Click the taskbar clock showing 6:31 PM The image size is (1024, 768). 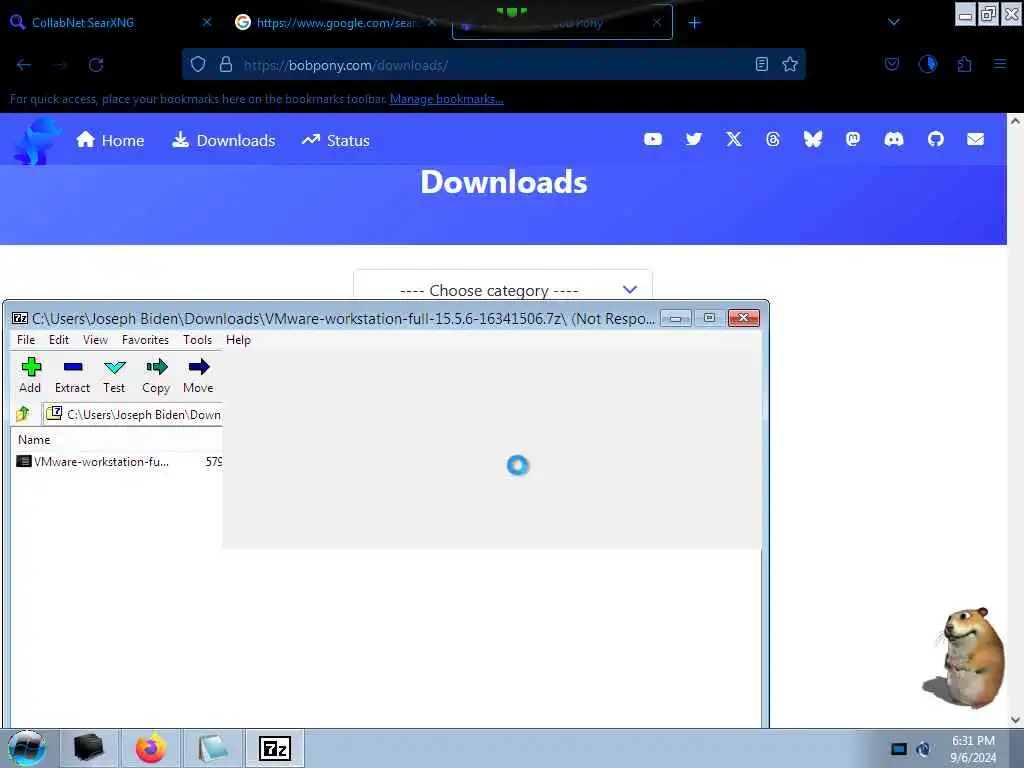pos(973,748)
